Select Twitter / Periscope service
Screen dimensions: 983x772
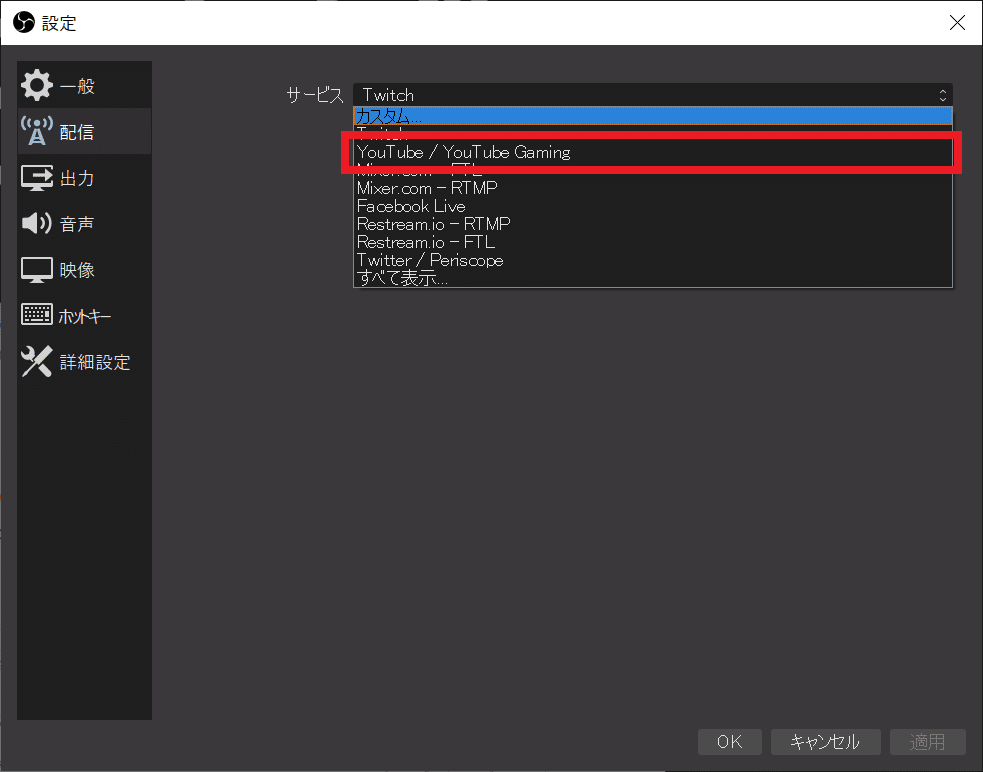(653, 260)
